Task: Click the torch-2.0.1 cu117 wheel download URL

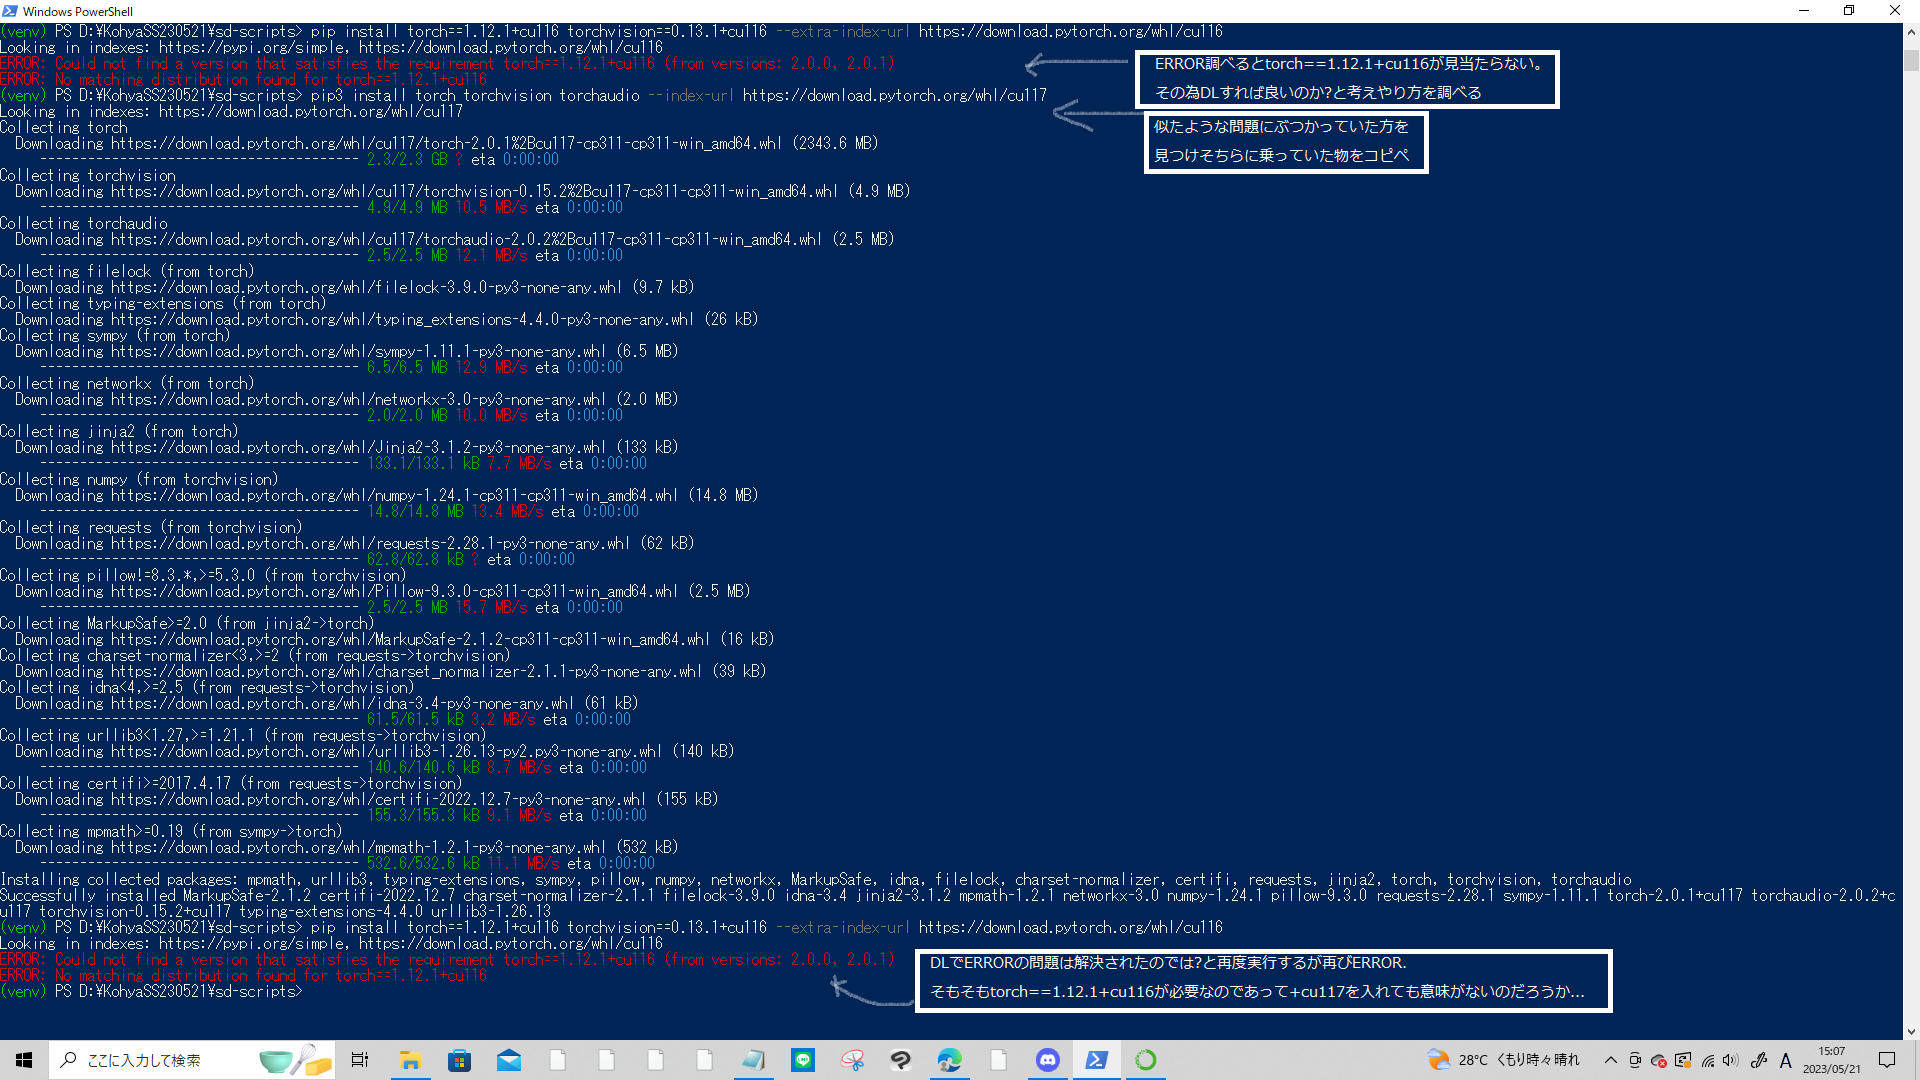Action: point(447,143)
